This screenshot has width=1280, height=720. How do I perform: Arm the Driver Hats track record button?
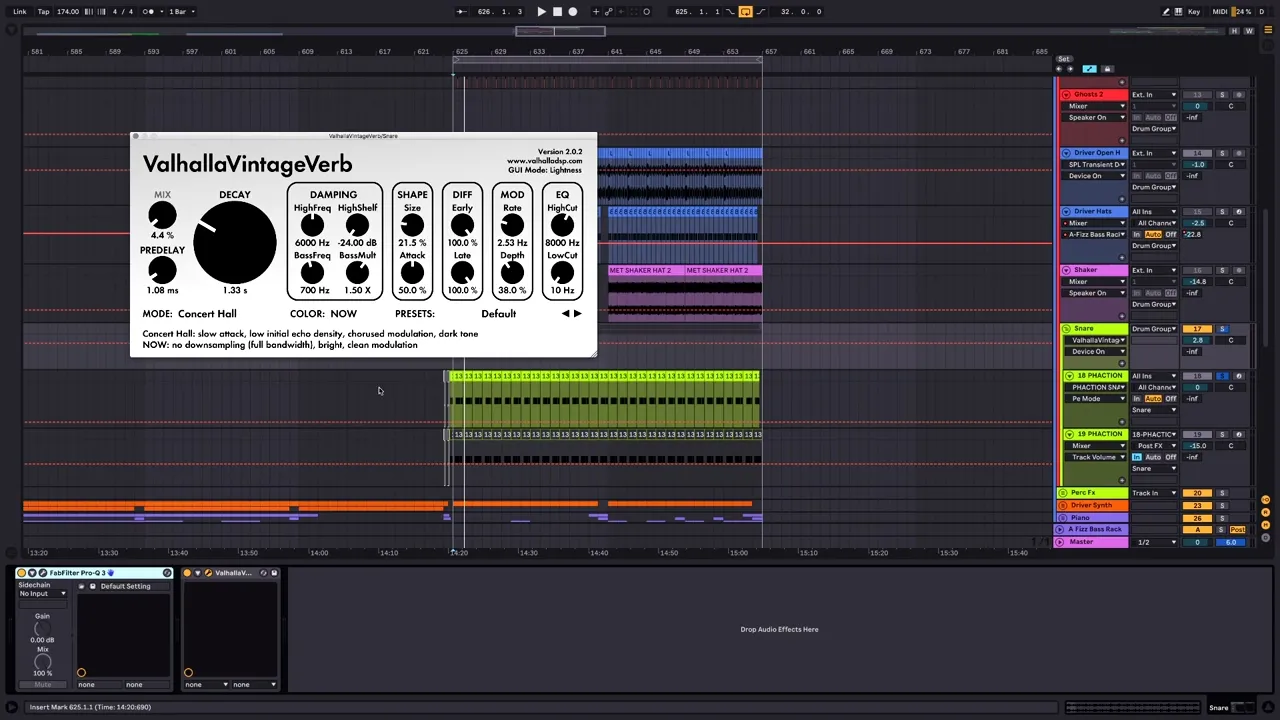pyautogui.click(x=1238, y=212)
